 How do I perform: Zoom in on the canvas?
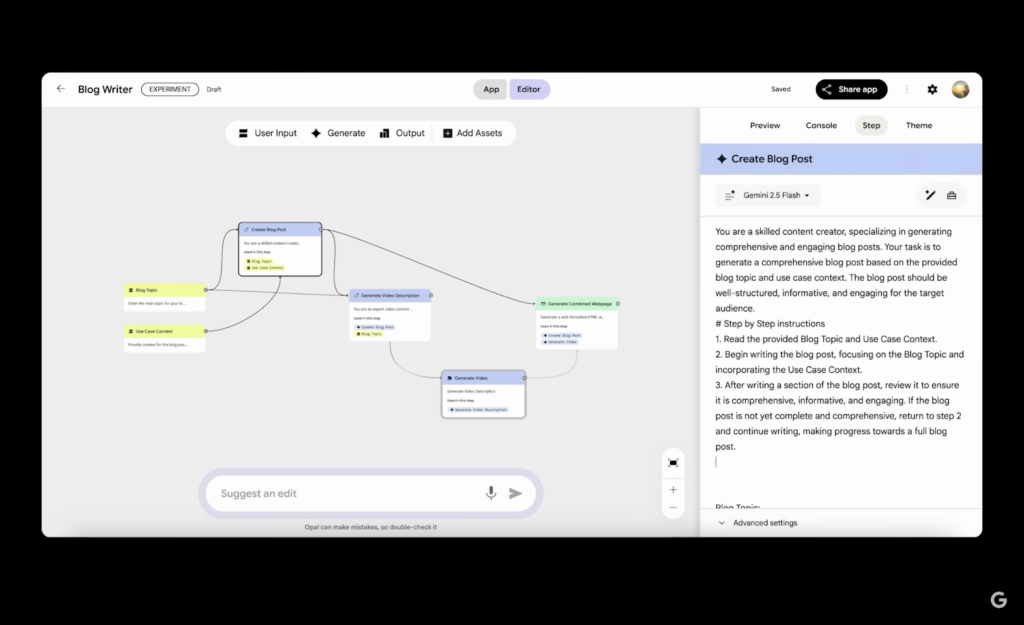(673, 490)
